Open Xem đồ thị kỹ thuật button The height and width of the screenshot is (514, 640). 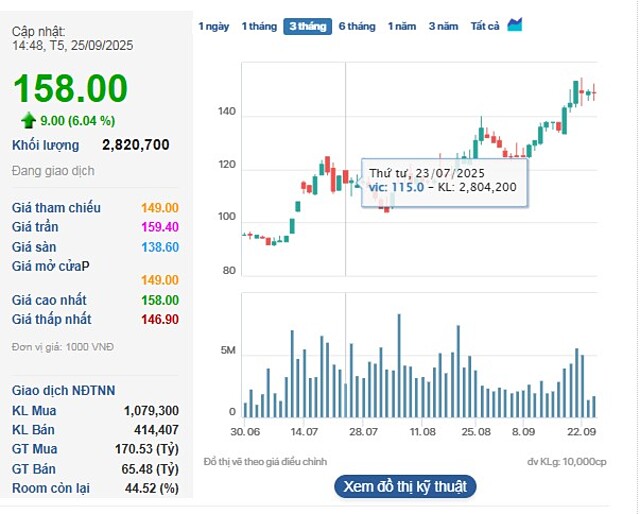point(405,487)
